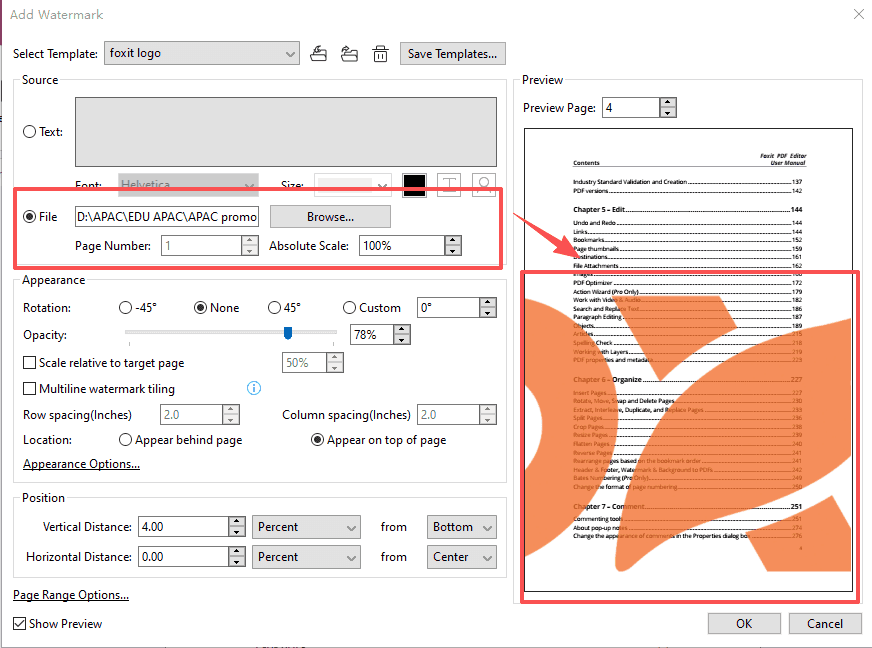Select the 45° rotation option
Viewport: 872px width, 648px height.
tap(274, 308)
